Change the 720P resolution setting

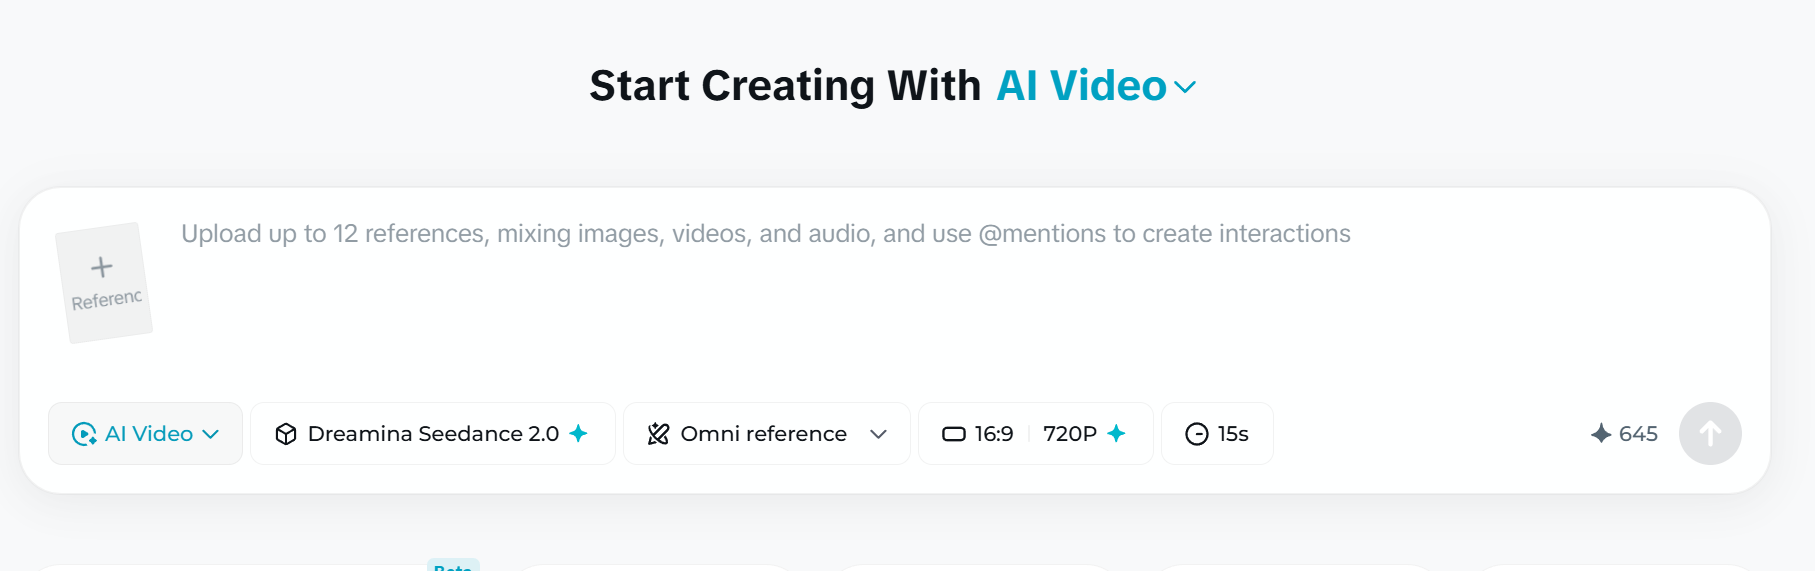[x=1085, y=434]
